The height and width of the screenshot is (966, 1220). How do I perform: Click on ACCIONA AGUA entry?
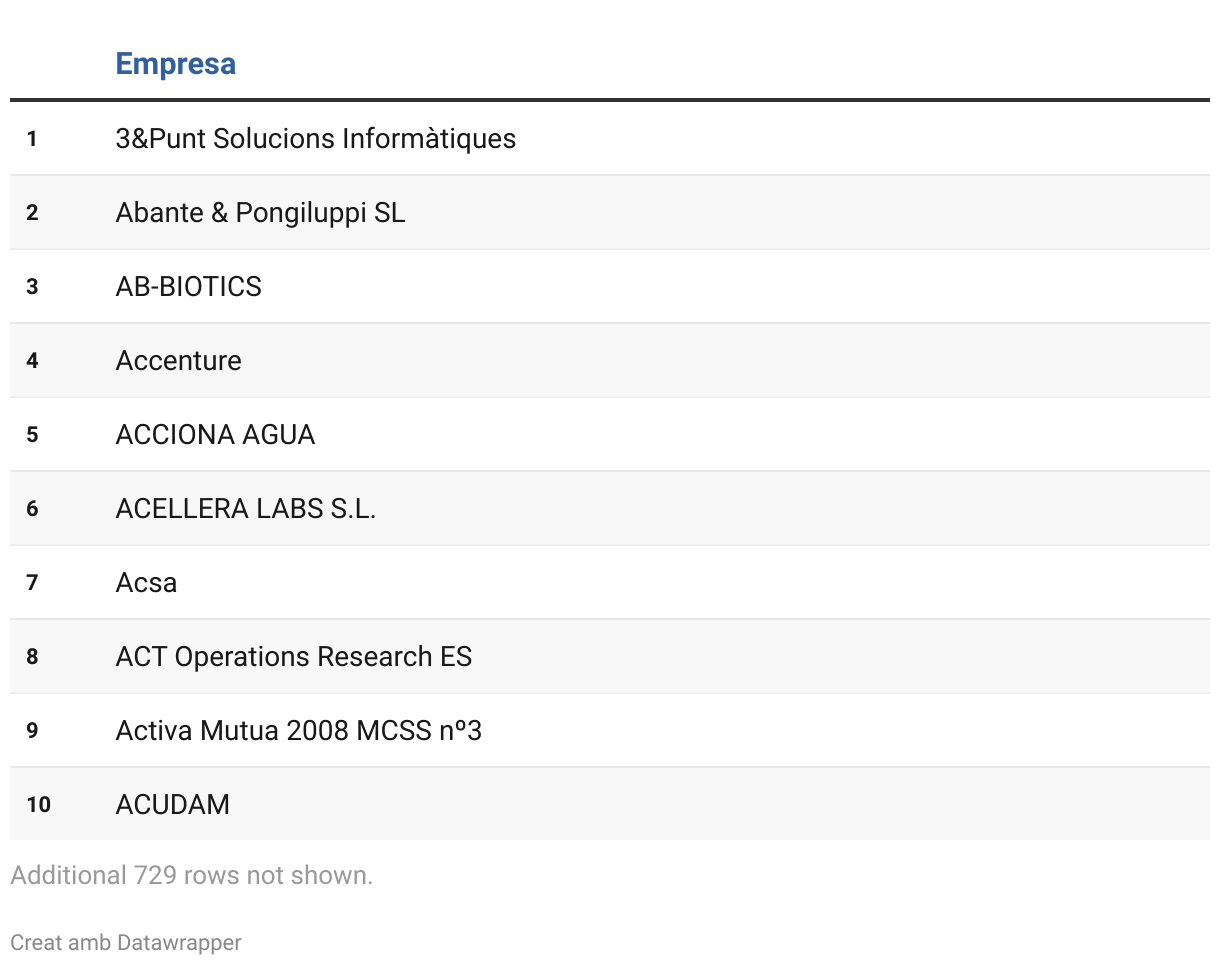click(x=215, y=434)
